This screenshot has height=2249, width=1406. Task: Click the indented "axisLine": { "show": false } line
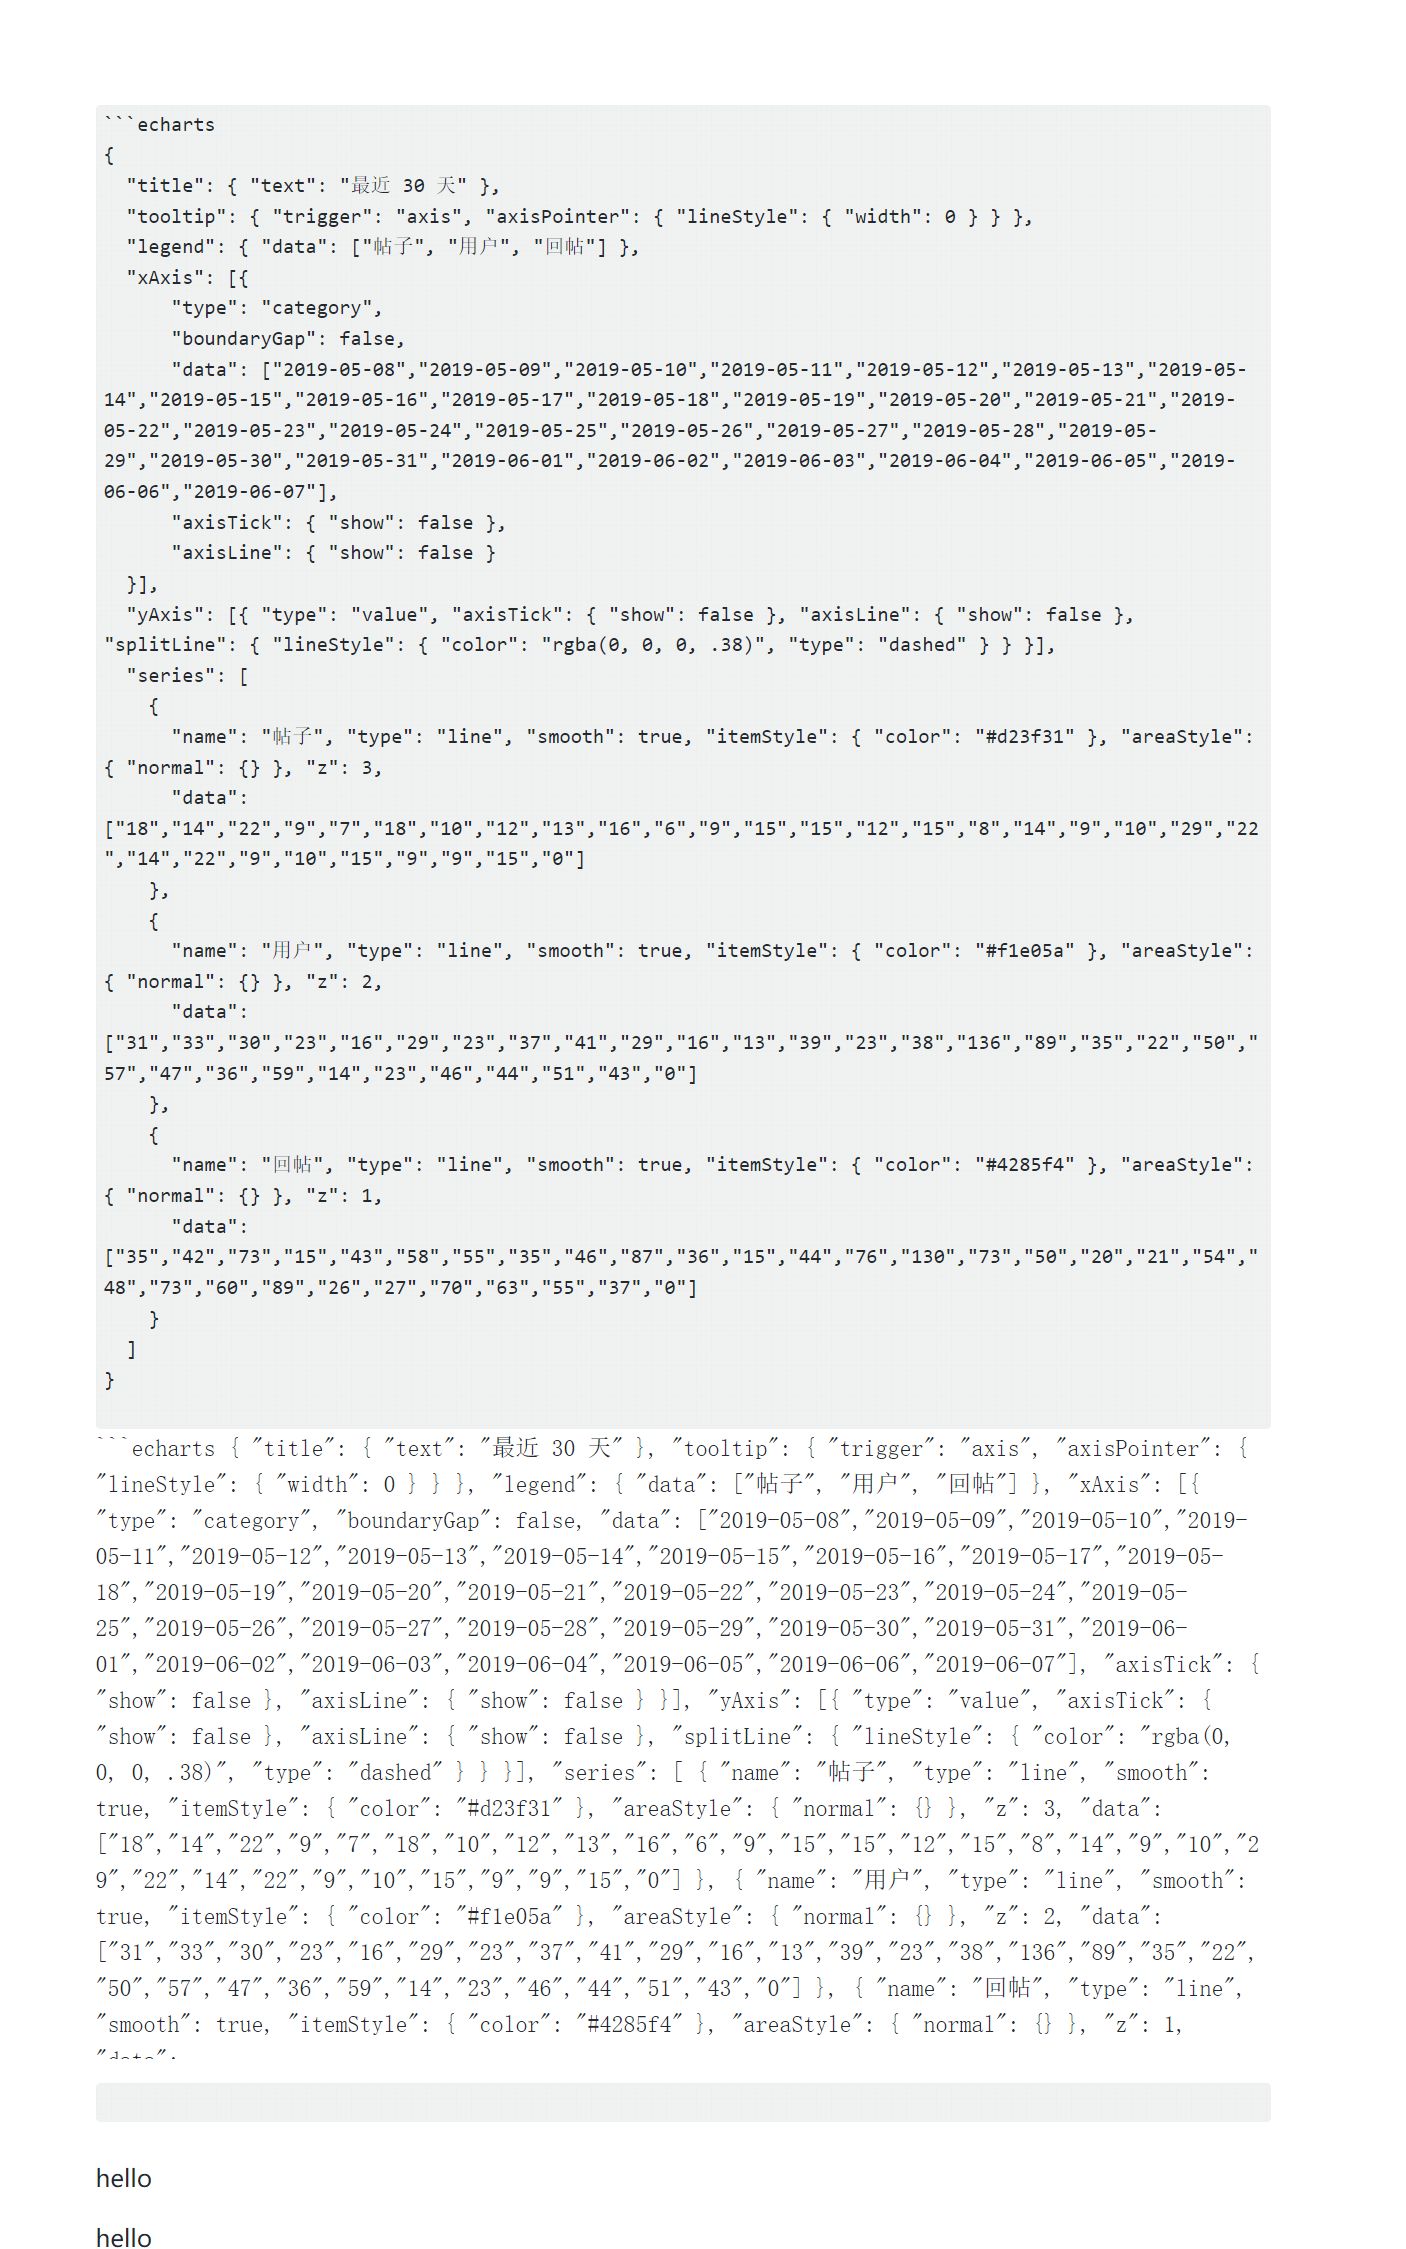[333, 552]
